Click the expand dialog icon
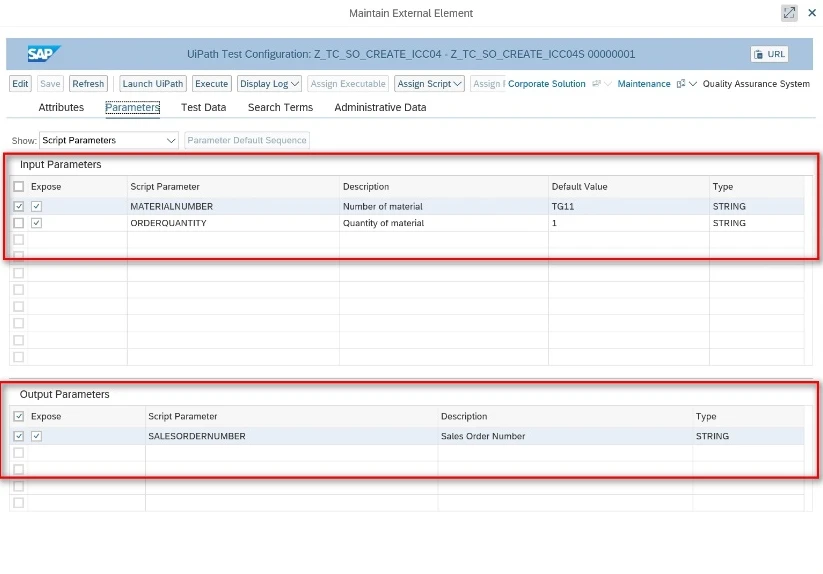The height and width of the screenshot is (574, 823). pos(789,13)
